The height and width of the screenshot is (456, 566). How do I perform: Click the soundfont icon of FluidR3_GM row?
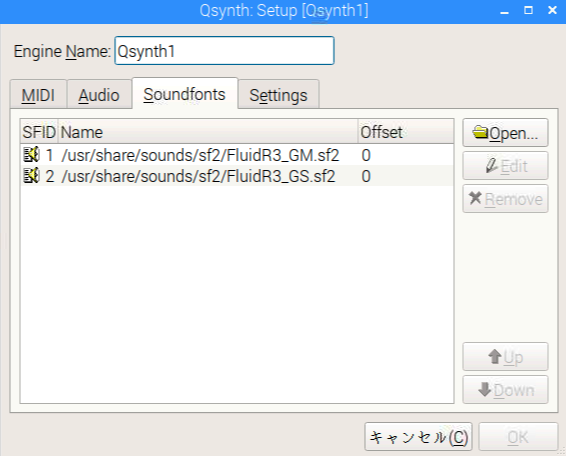(31, 155)
